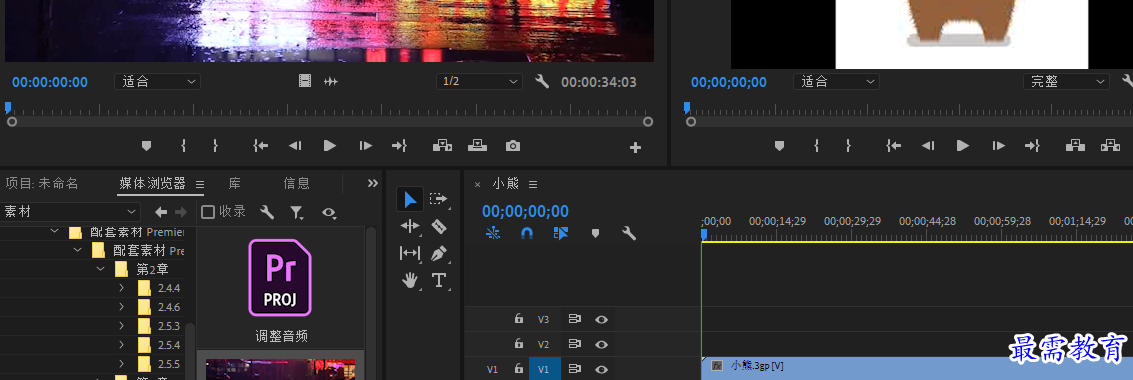Open the 库 tab
The height and width of the screenshot is (380, 1133).
tap(235, 183)
